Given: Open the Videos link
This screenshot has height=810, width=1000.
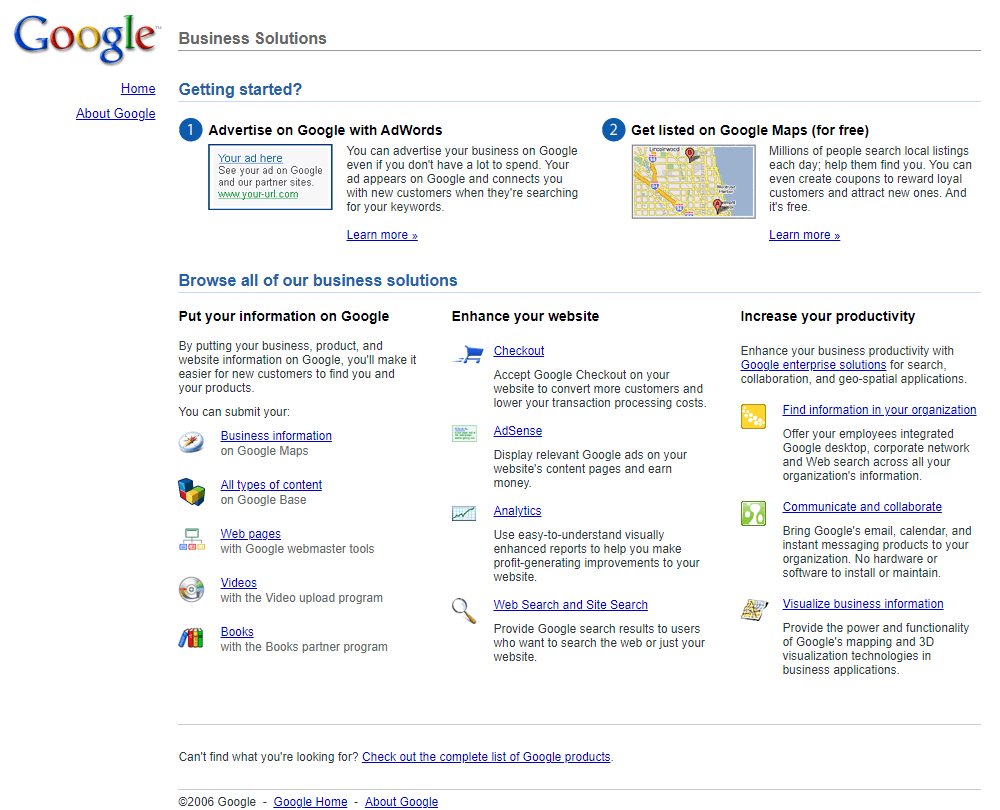Looking at the screenshot, I should (239, 583).
